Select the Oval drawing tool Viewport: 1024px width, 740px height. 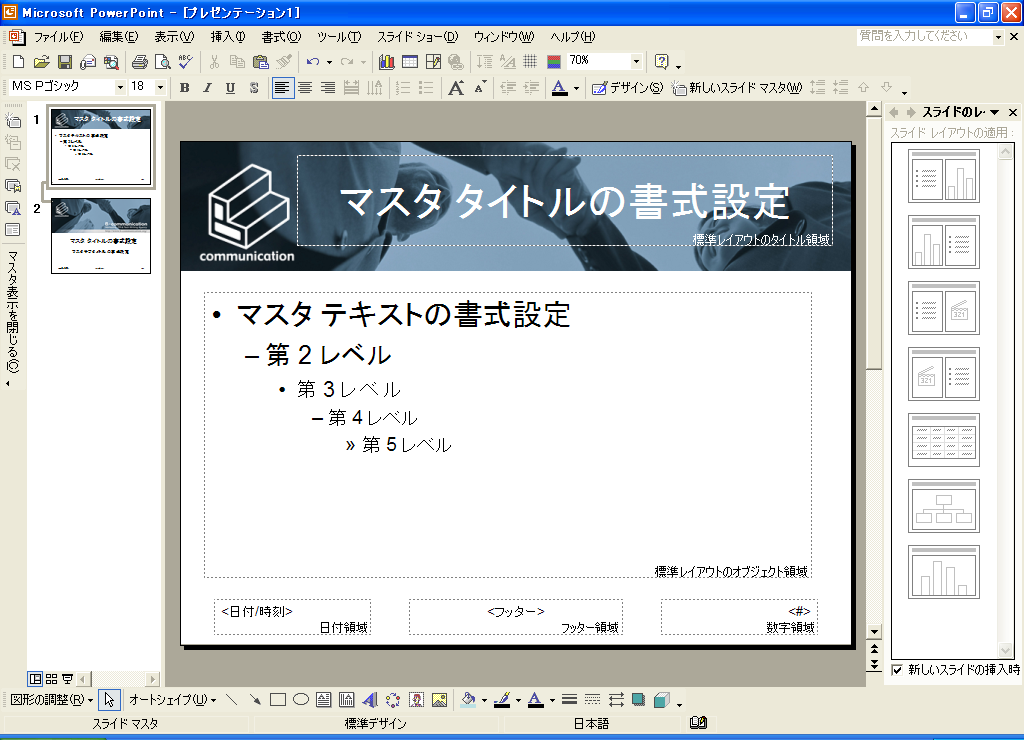300,700
